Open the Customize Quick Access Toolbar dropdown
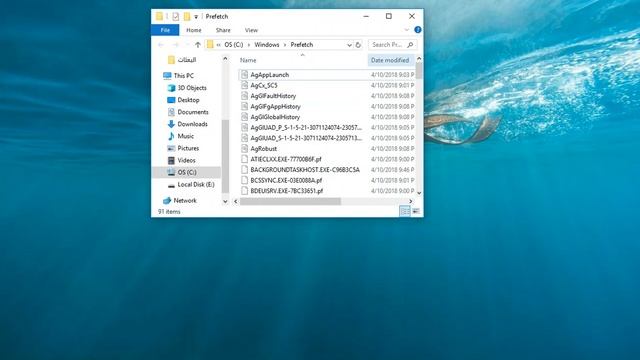 [196, 17]
